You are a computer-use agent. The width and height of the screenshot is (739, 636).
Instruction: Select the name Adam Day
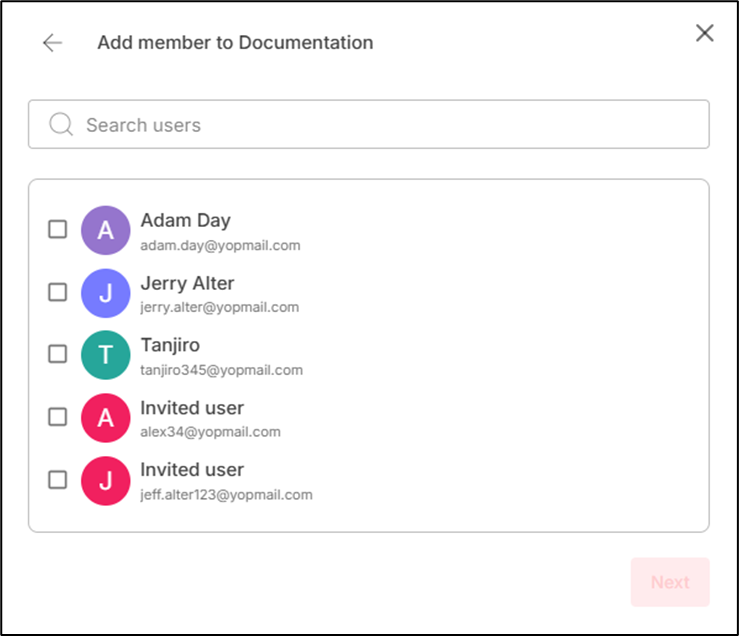tap(186, 220)
